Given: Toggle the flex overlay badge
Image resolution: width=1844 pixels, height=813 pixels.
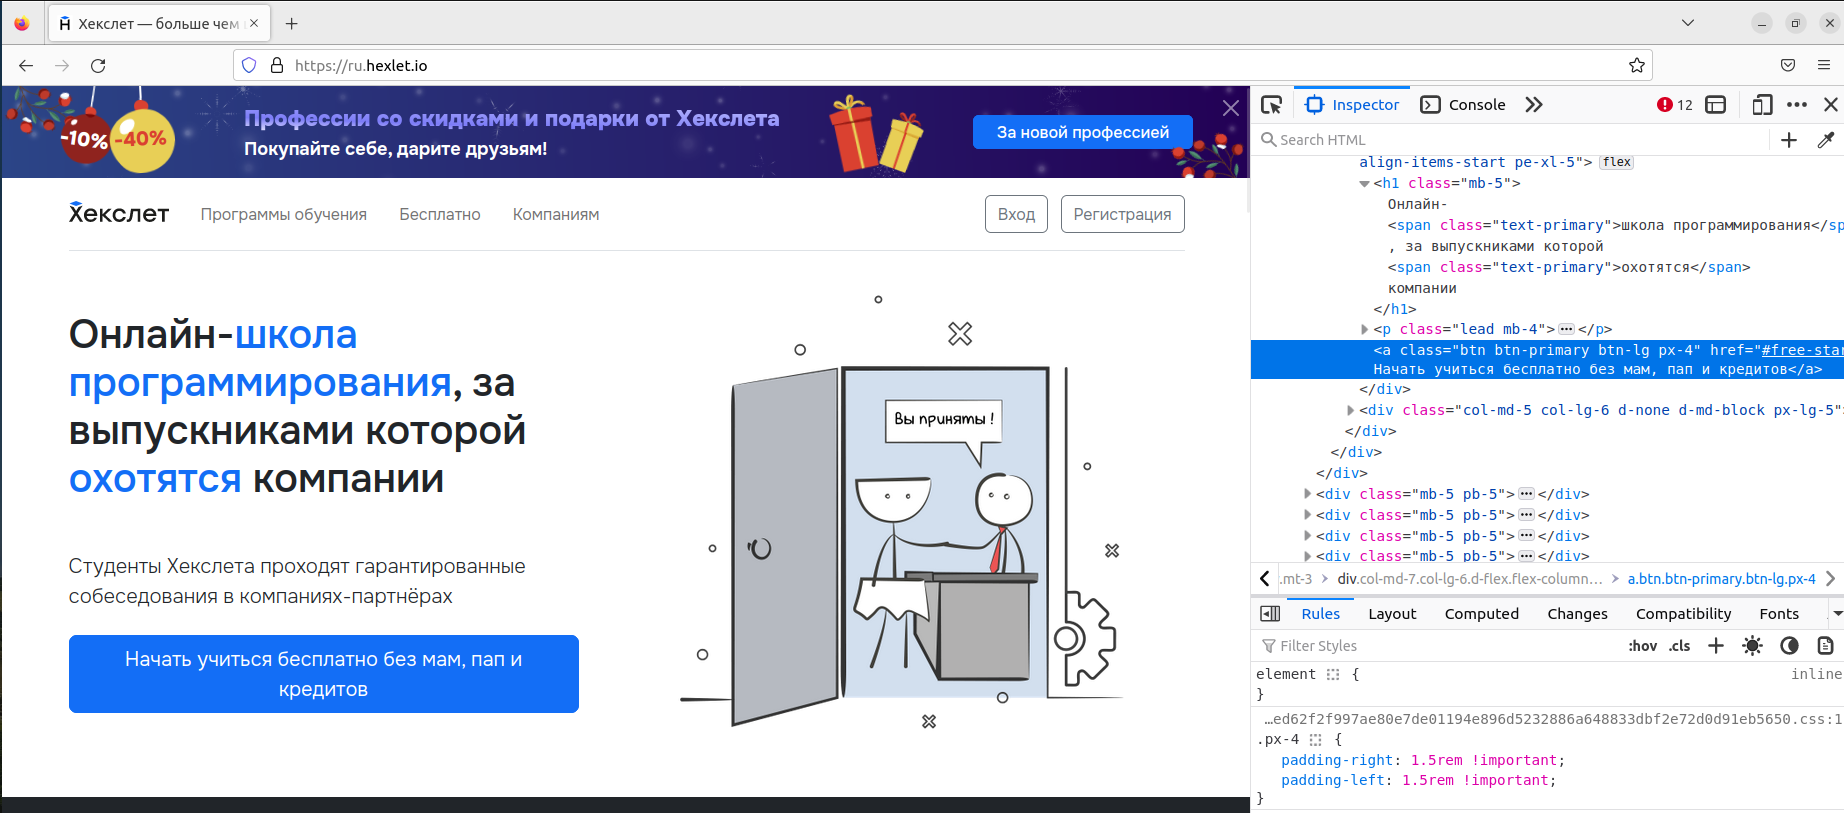Looking at the screenshot, I should tap(1617, 162).
